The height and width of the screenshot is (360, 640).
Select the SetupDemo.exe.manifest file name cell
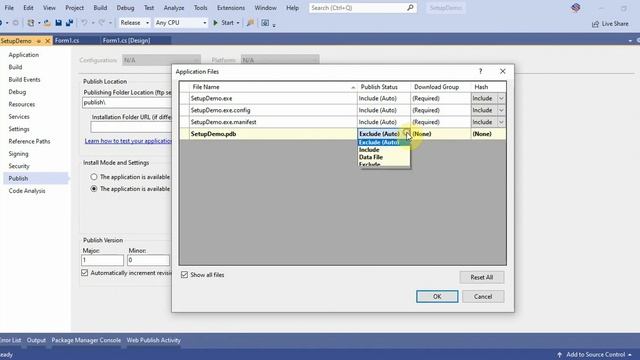click(x=273, y=122)
